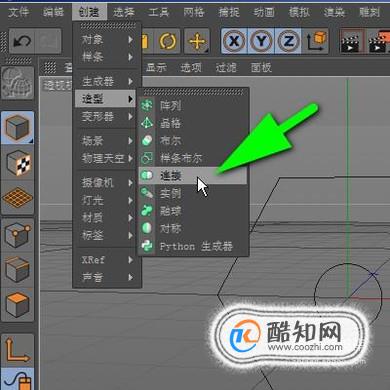
Task: Expand the 变形器 submenu
Action: (107, 117)
